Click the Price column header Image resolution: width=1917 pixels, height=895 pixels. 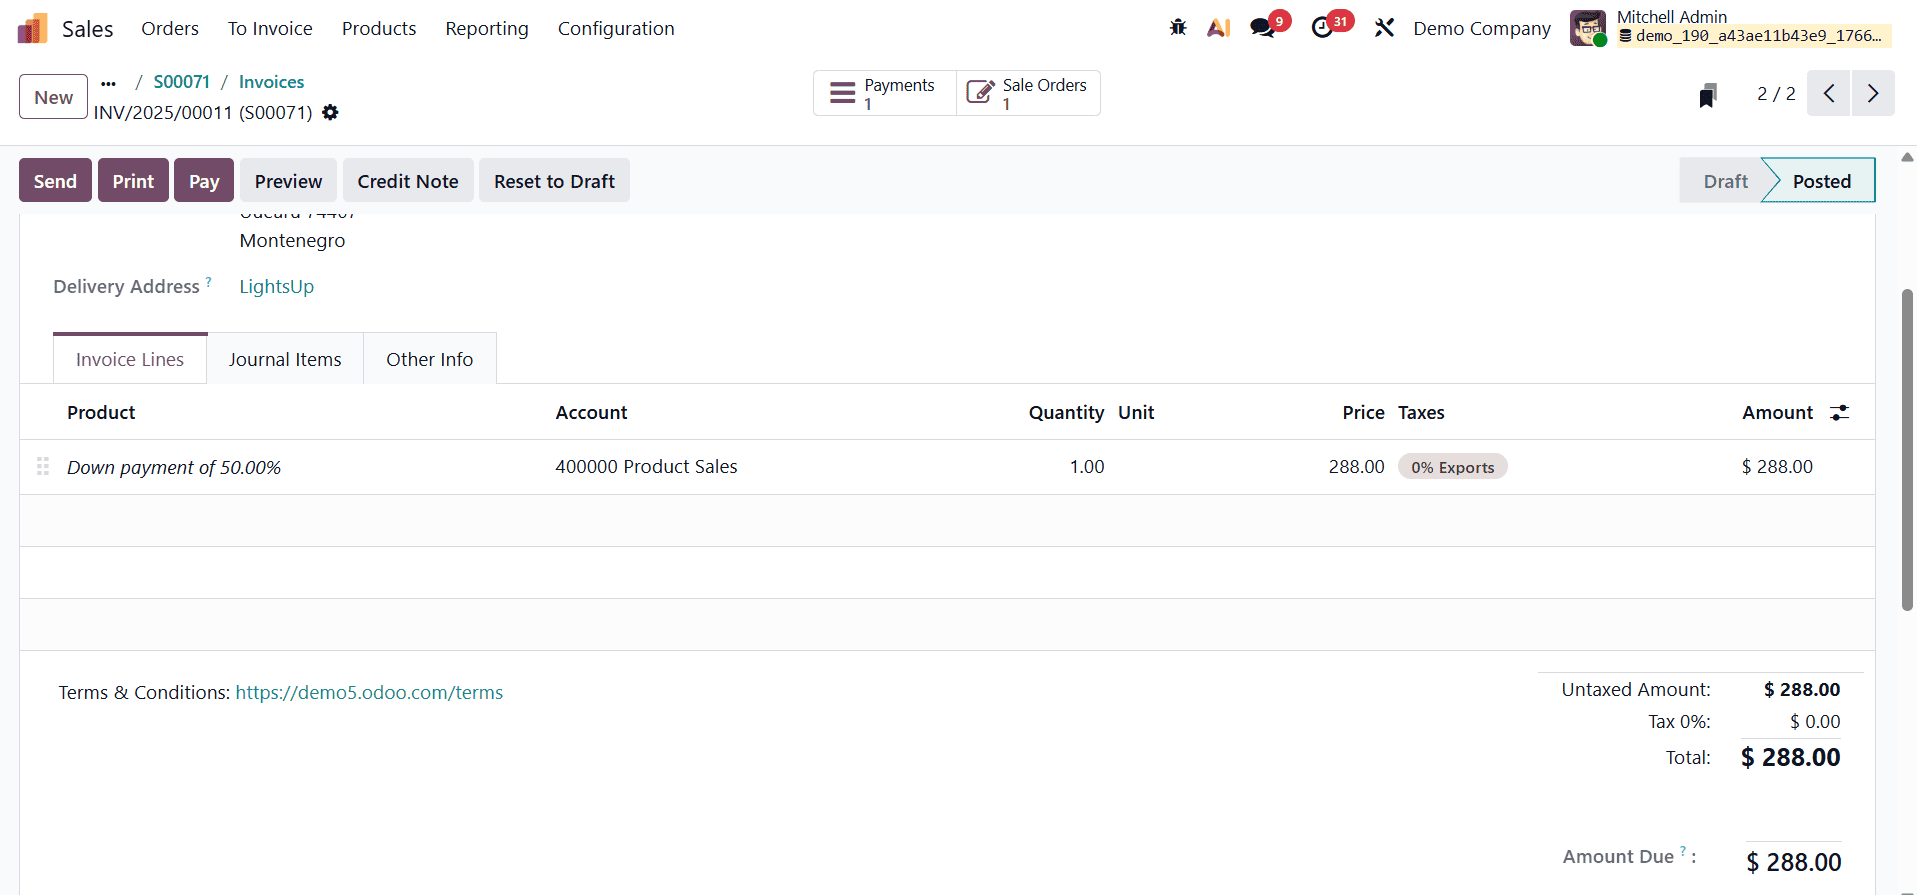pyautogui.click(x=1363, y=413)
